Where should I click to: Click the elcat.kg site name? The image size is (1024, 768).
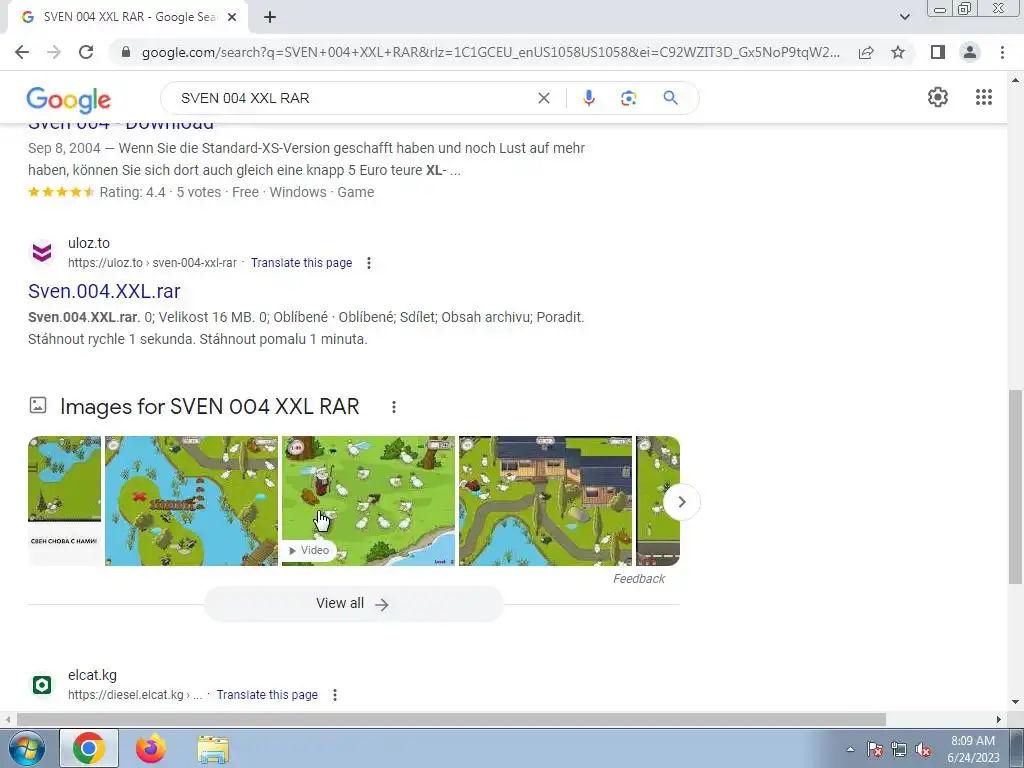point(92,675)
